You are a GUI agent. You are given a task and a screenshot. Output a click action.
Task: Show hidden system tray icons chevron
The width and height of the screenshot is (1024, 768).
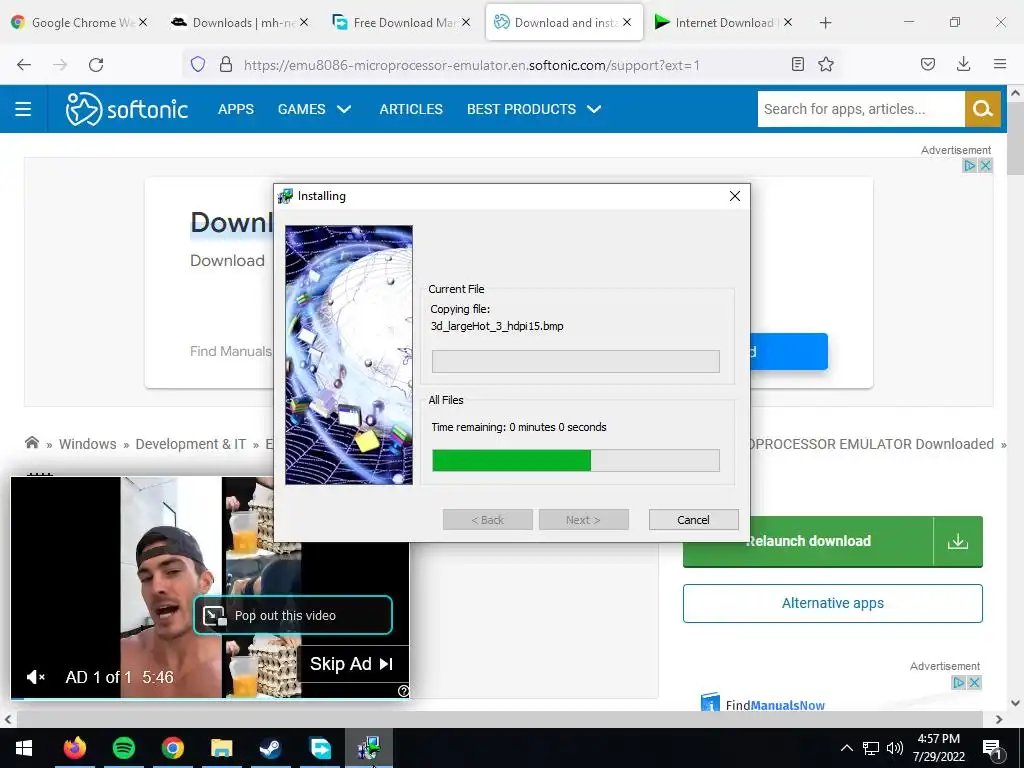(846, 748)
